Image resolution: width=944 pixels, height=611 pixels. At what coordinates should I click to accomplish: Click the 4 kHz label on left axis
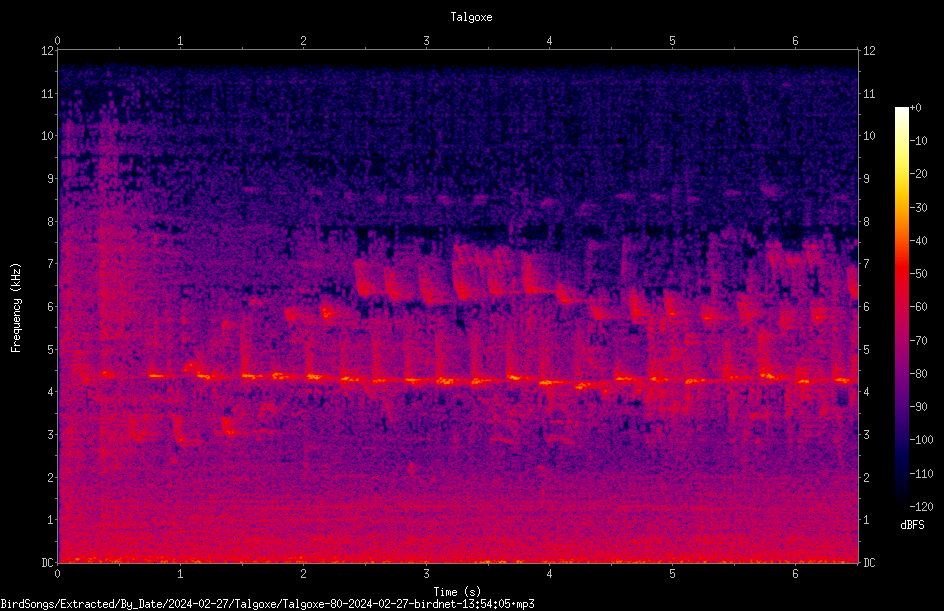50,392
